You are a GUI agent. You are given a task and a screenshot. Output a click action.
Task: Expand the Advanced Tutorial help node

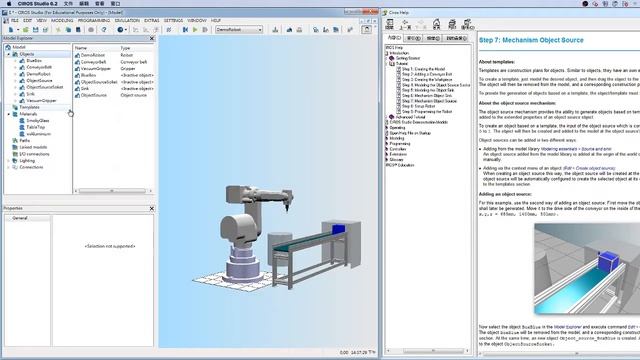pyautogui.click(x=387, y=117)
